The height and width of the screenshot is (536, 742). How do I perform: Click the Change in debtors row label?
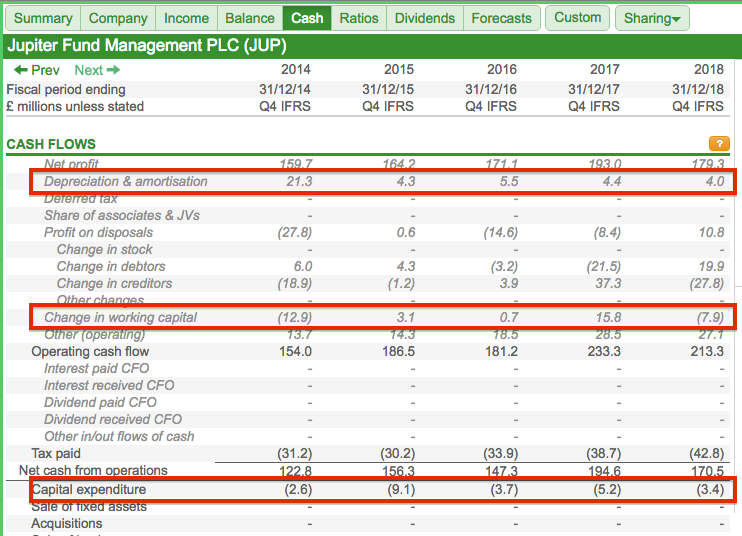point(111,267)
